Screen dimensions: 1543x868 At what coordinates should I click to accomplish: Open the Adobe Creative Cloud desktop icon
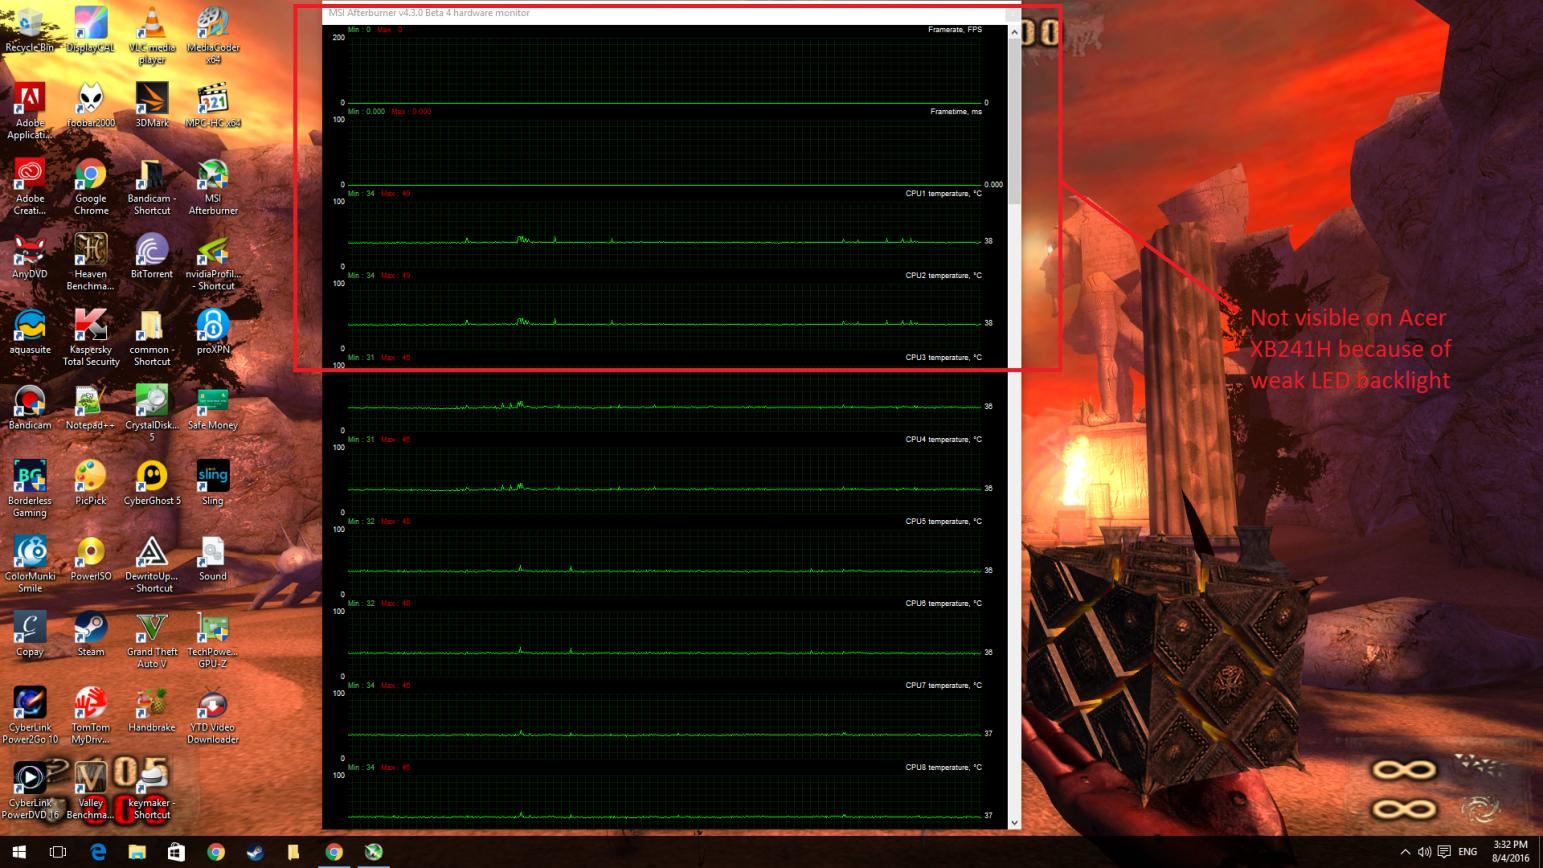[30, 186]
